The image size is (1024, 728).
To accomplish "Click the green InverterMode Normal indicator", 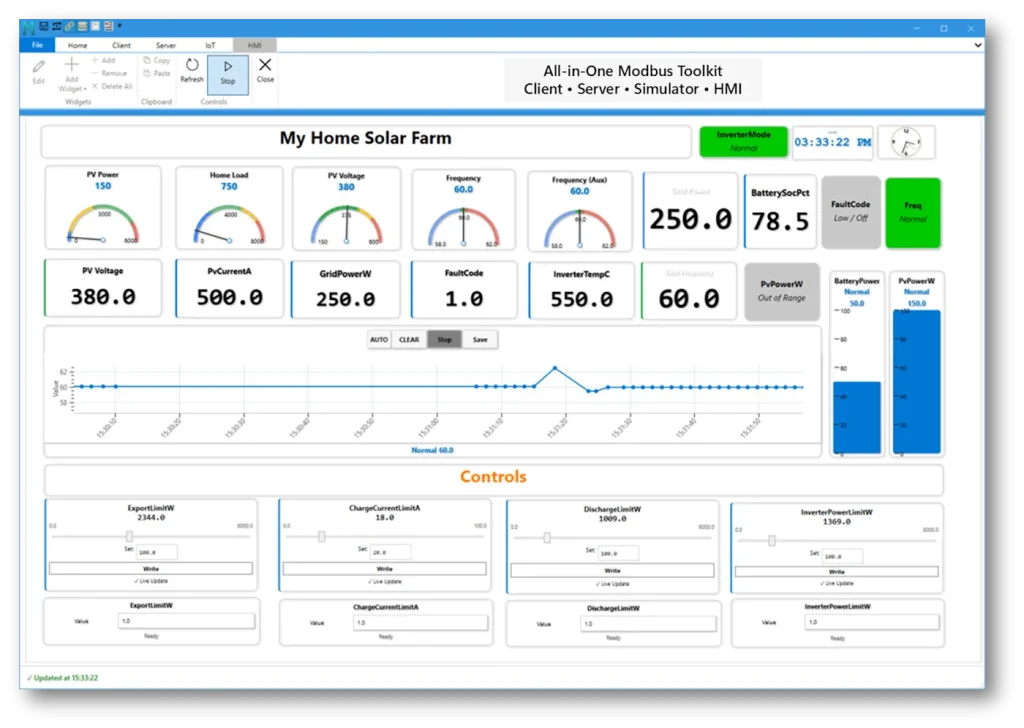I will pos(743,141).
